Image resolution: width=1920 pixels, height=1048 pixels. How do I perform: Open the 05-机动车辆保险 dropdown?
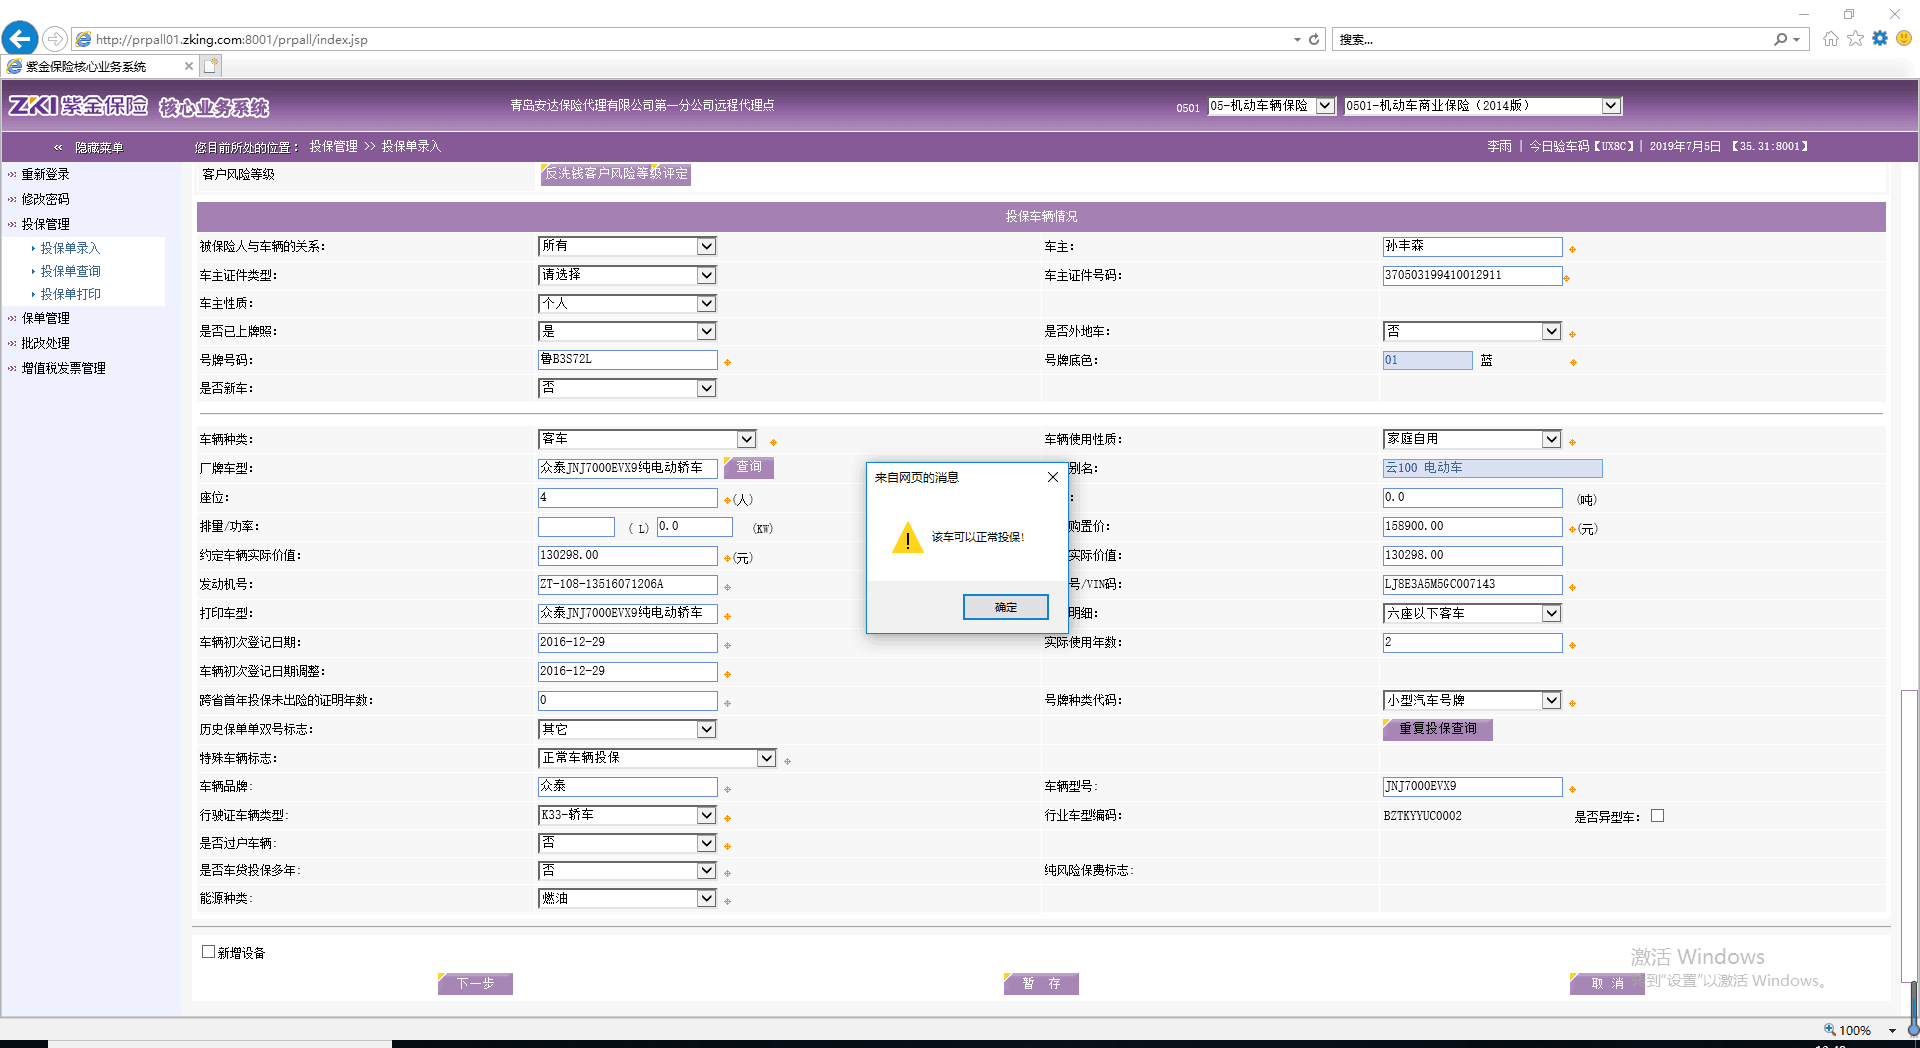pyautogui.click(x=1272, y=106)
